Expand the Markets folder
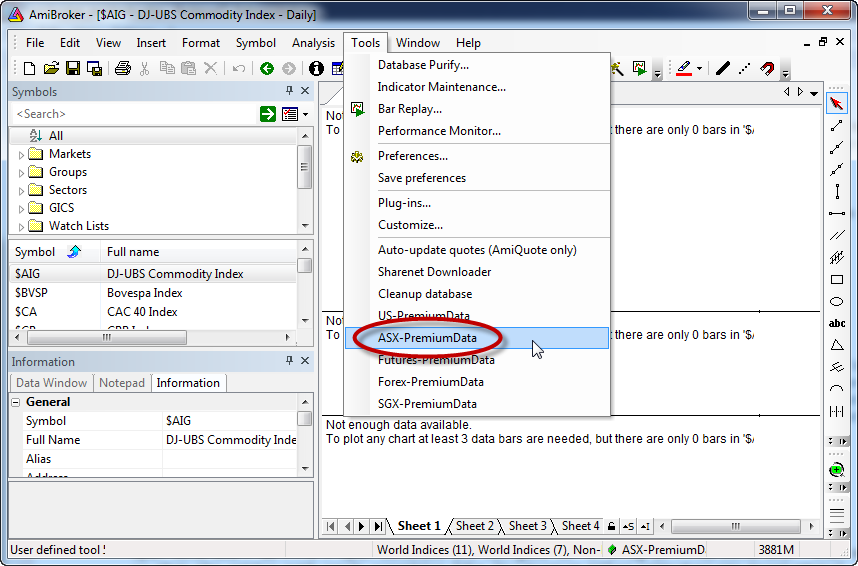Image resolution: width=858 pixels, height=566 pixels. tap(21, 155)
